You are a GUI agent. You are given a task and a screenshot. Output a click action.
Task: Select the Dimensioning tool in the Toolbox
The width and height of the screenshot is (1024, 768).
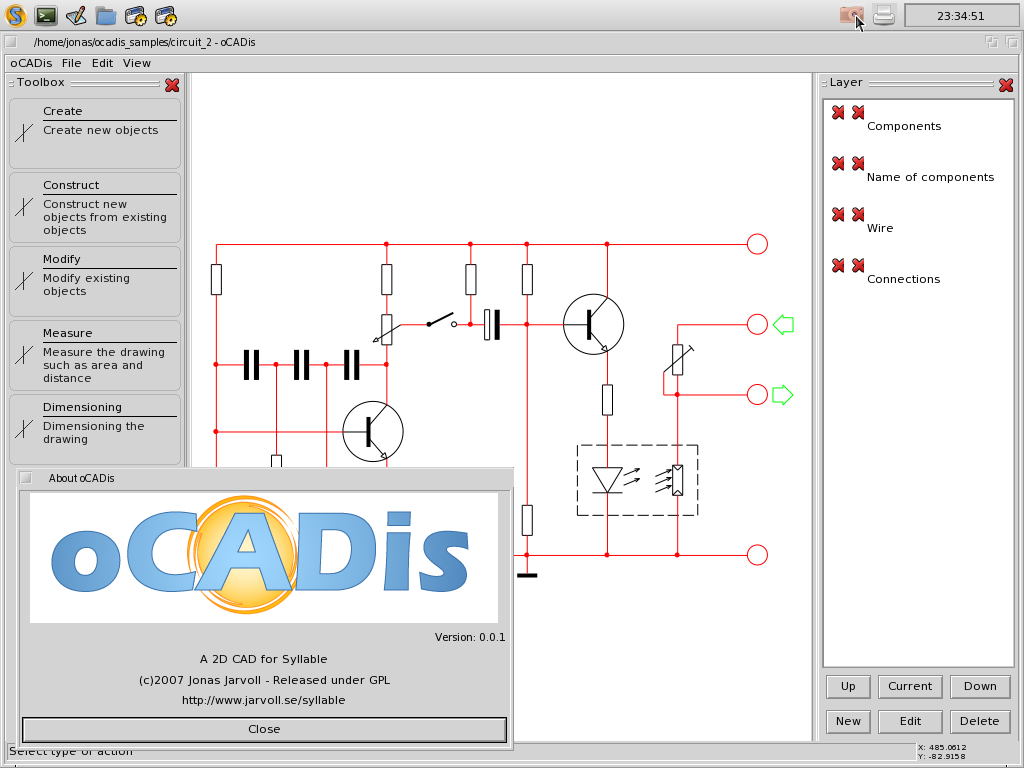[x=95, y=429]
